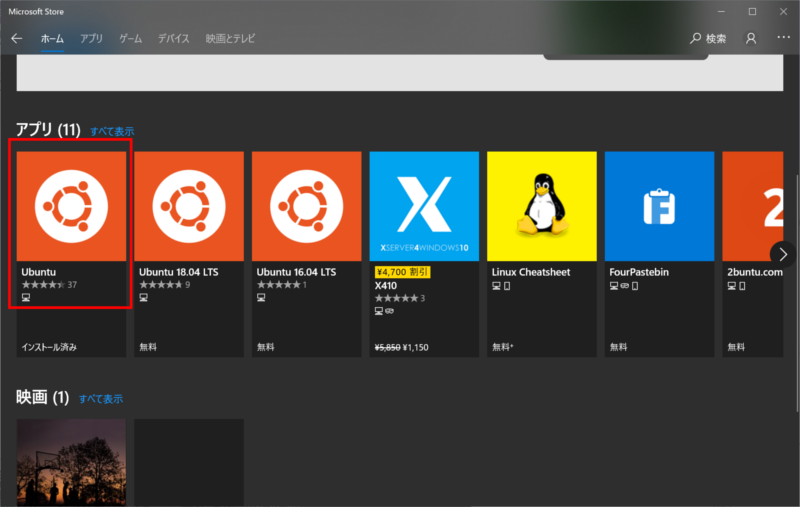The height and width of the screenshot is (507, 800).
Task: Open the movie thumbnail under 映画
Action: (71, 462)
